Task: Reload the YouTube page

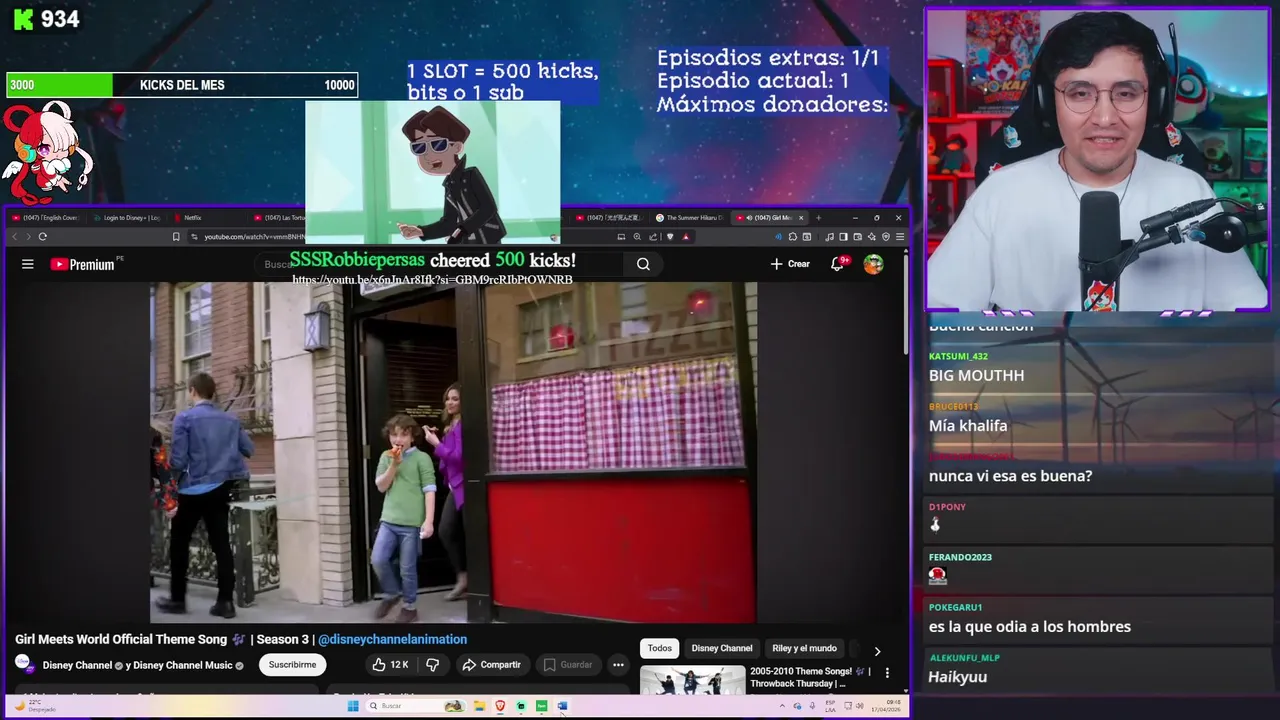Action: click(x=42, y=236)
